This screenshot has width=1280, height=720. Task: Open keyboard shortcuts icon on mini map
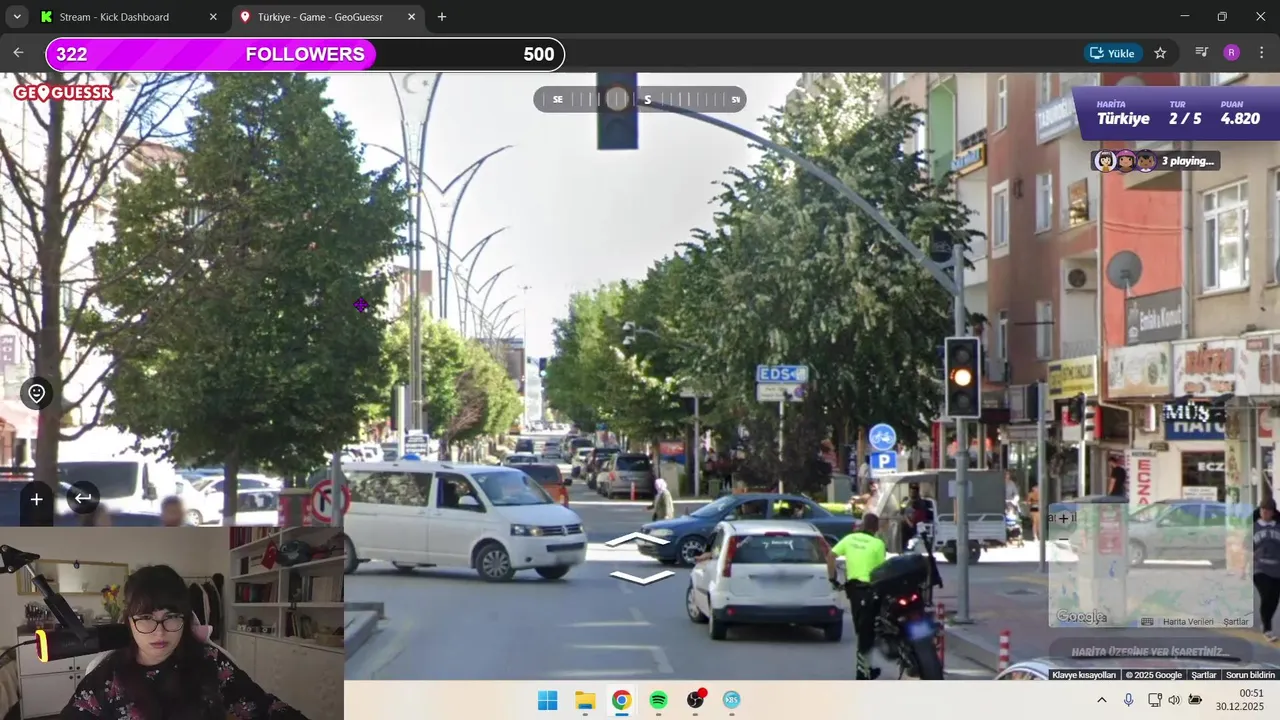pyautogui.click(x=1147, y=622)
